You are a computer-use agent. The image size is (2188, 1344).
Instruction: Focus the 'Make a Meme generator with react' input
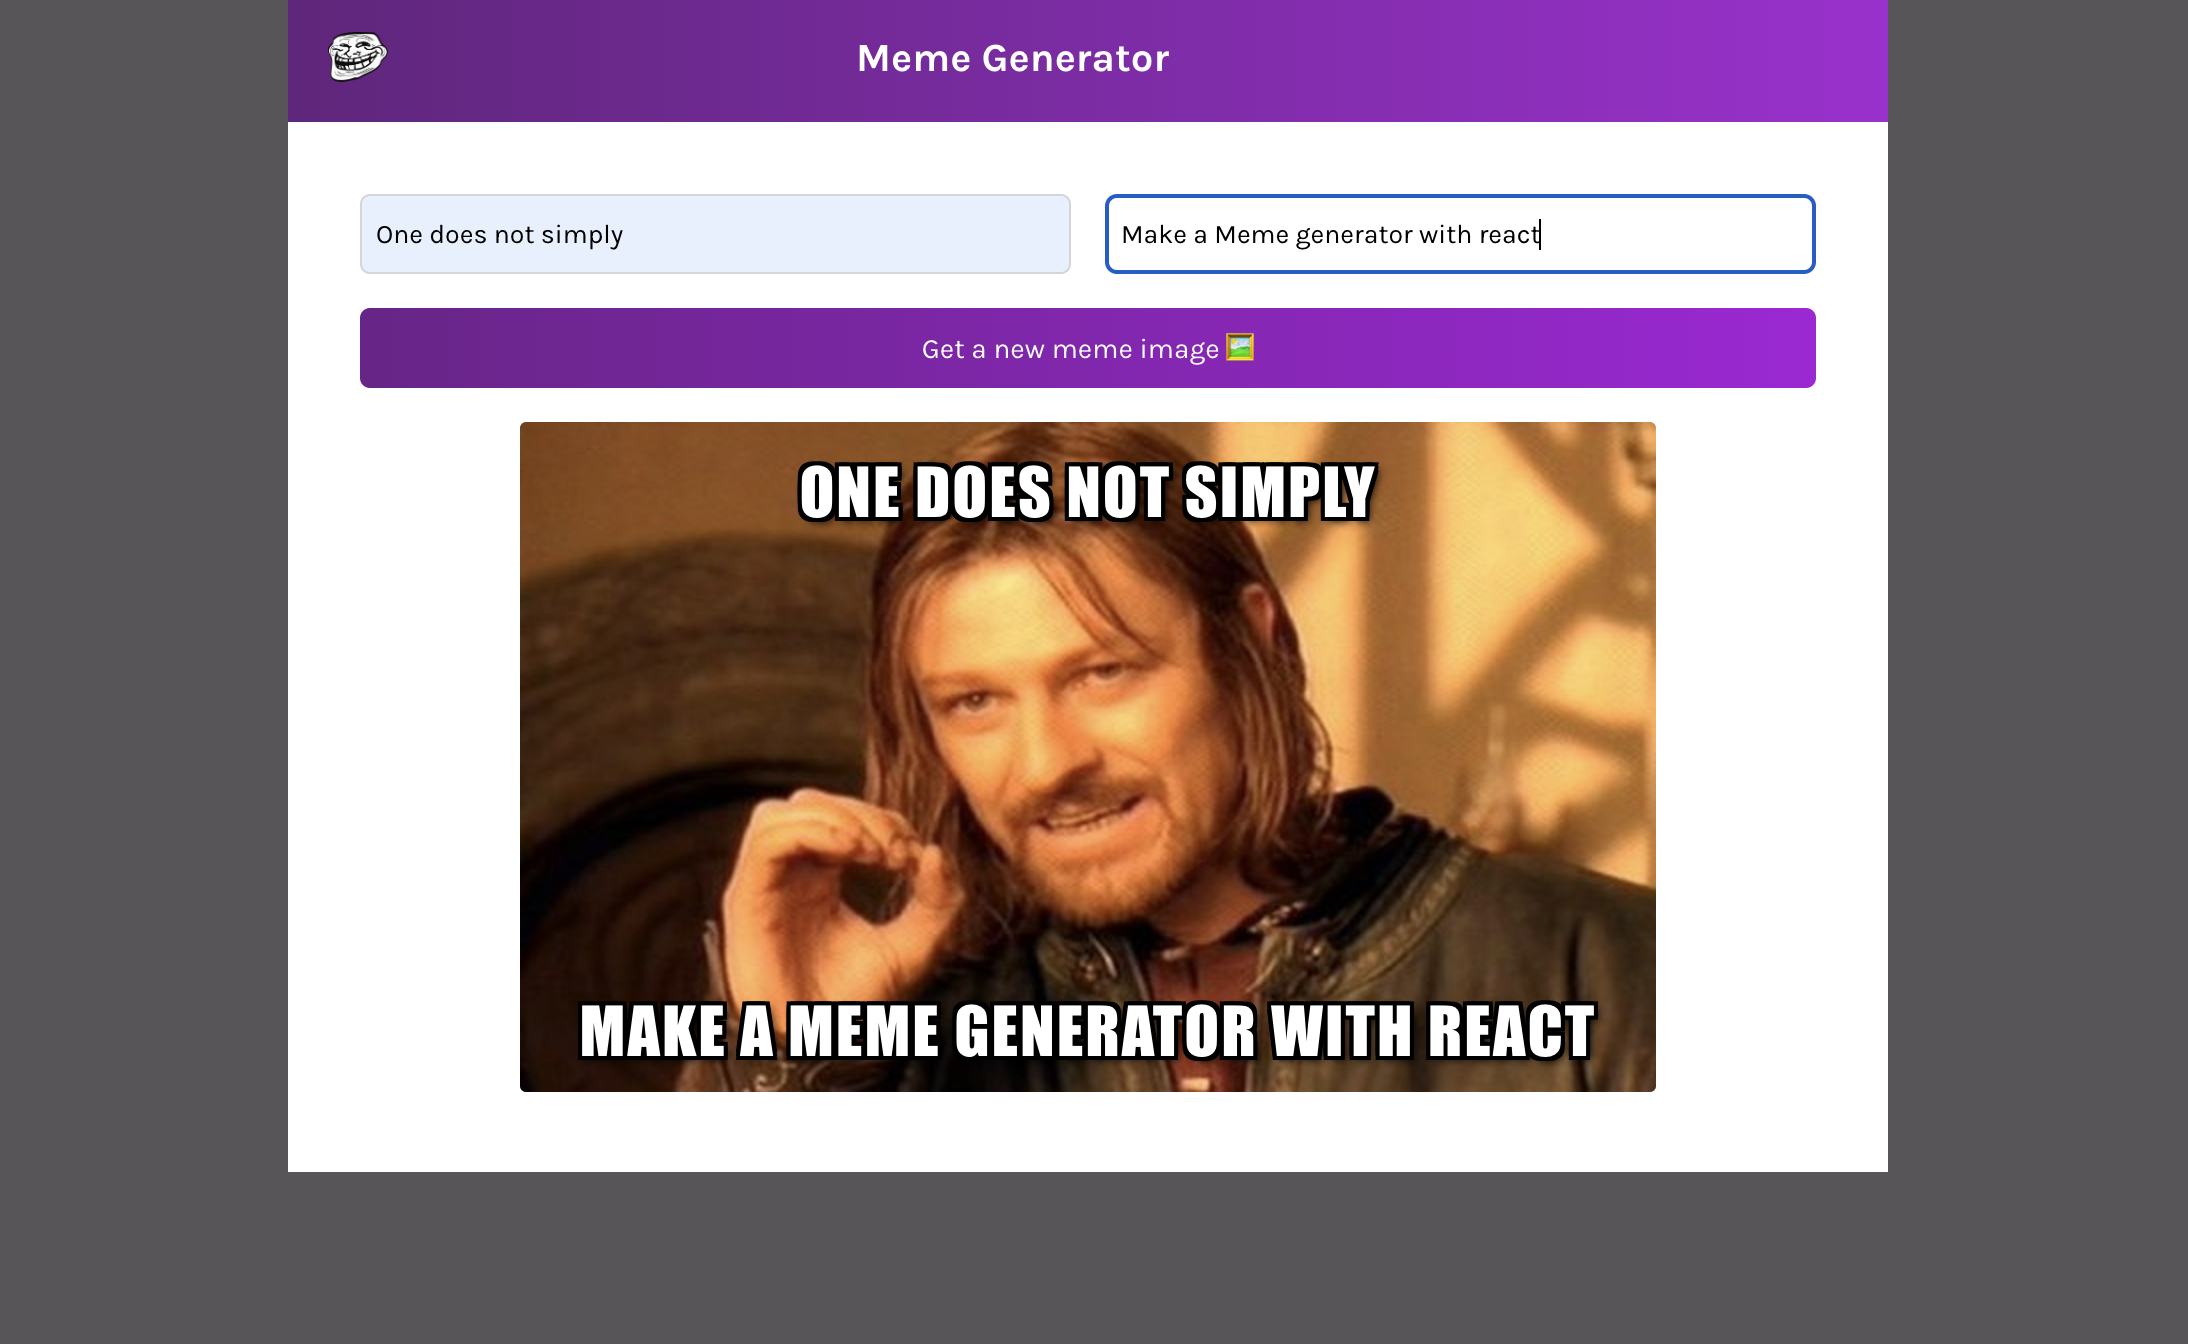tap(1460, 234)
